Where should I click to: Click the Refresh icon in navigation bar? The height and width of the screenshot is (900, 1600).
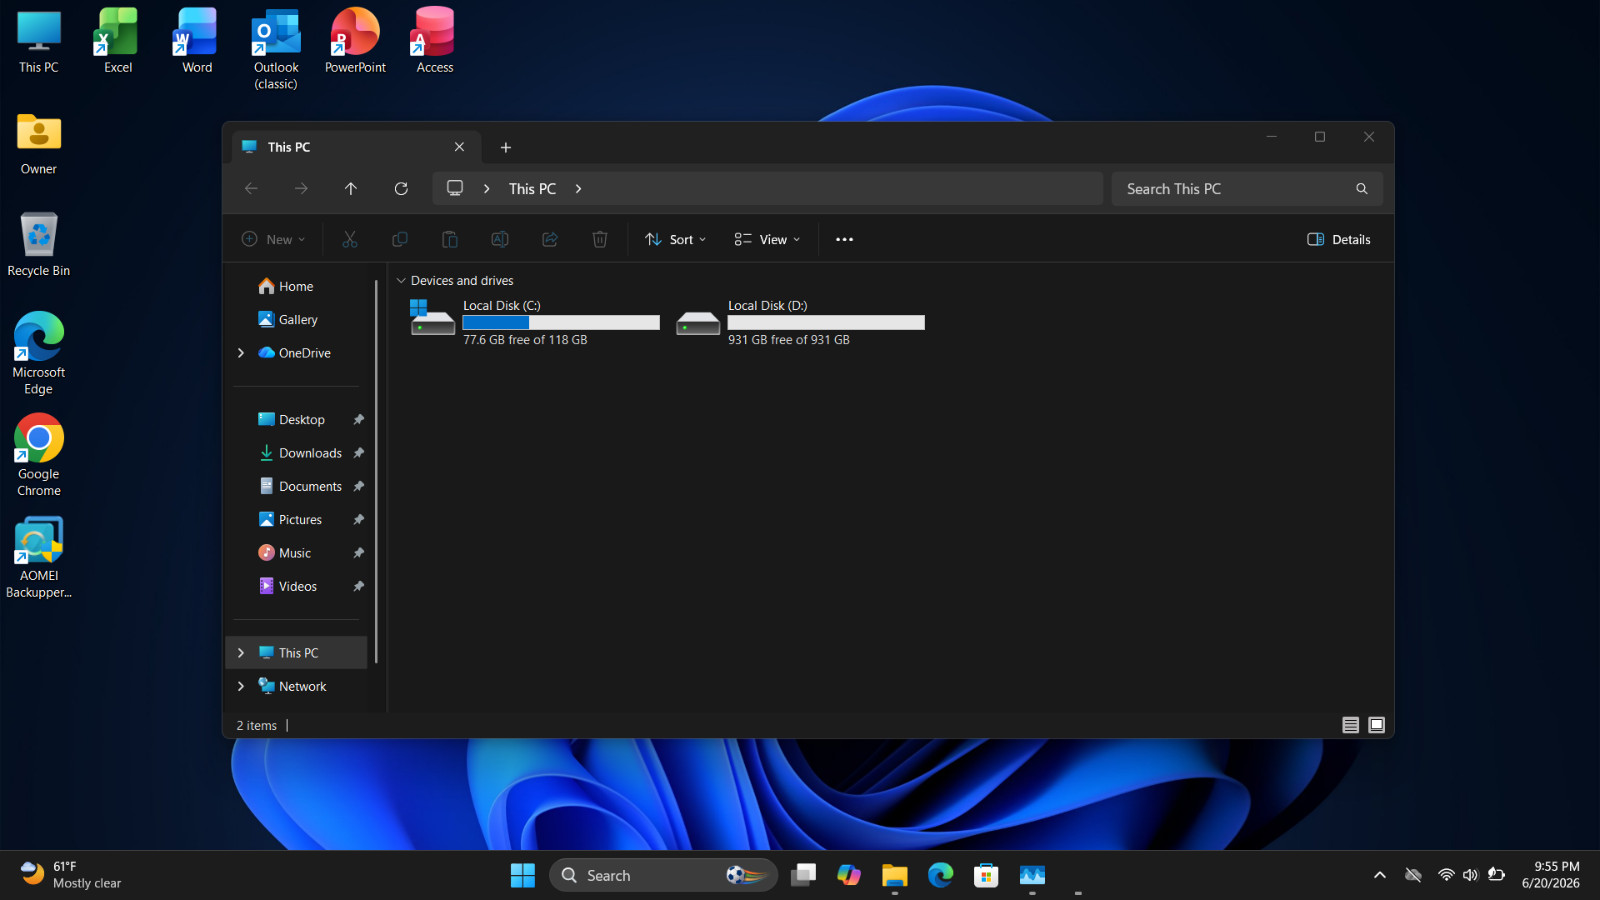[x=401, y=189]
